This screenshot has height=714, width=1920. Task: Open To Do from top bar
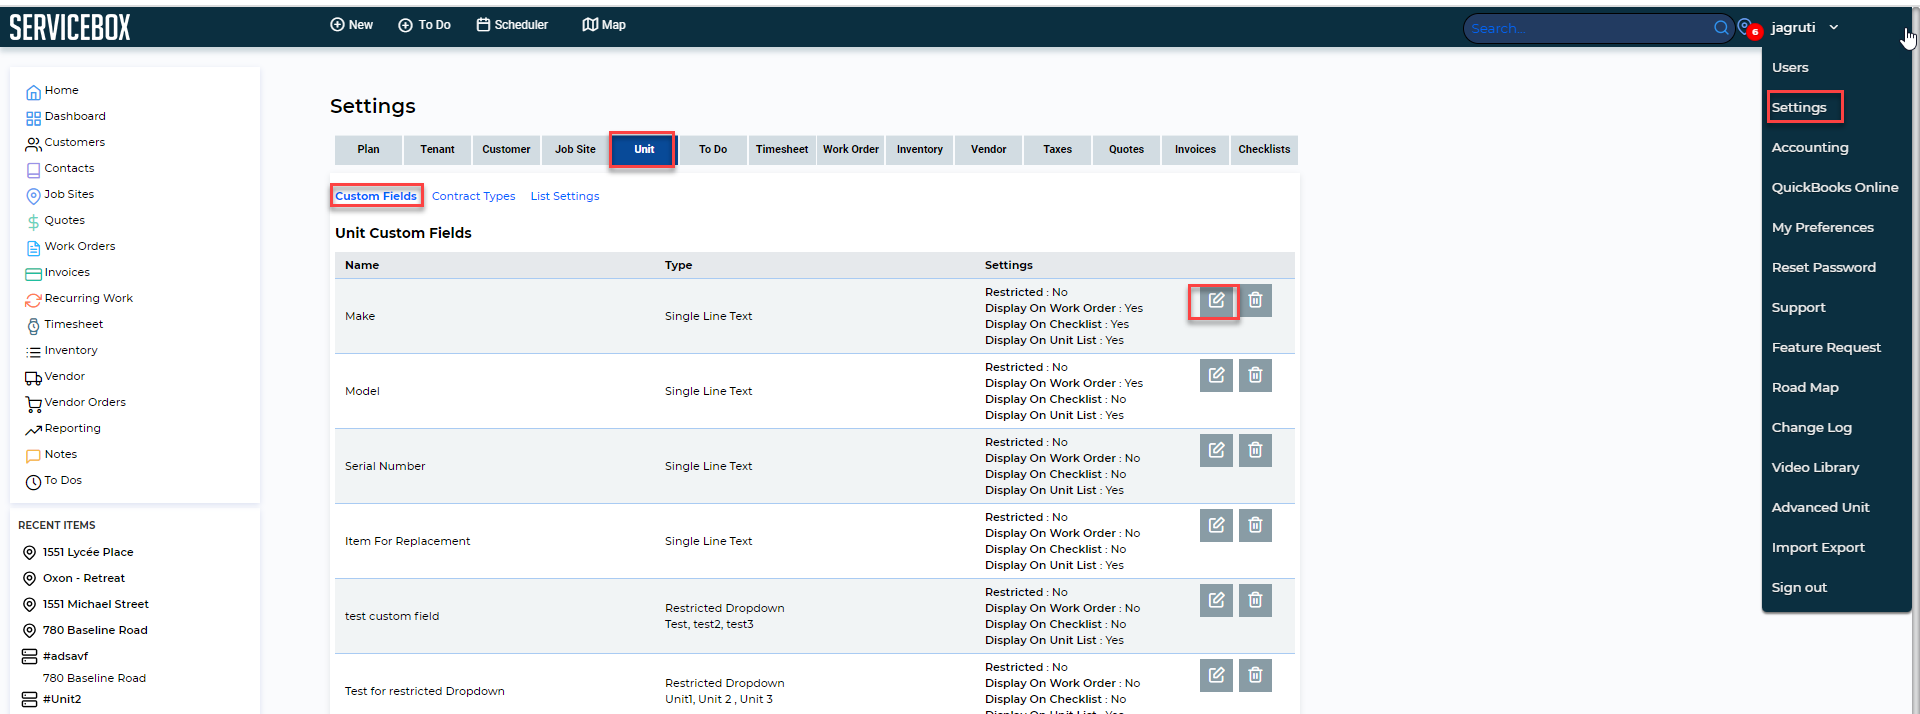coord(424,25)
